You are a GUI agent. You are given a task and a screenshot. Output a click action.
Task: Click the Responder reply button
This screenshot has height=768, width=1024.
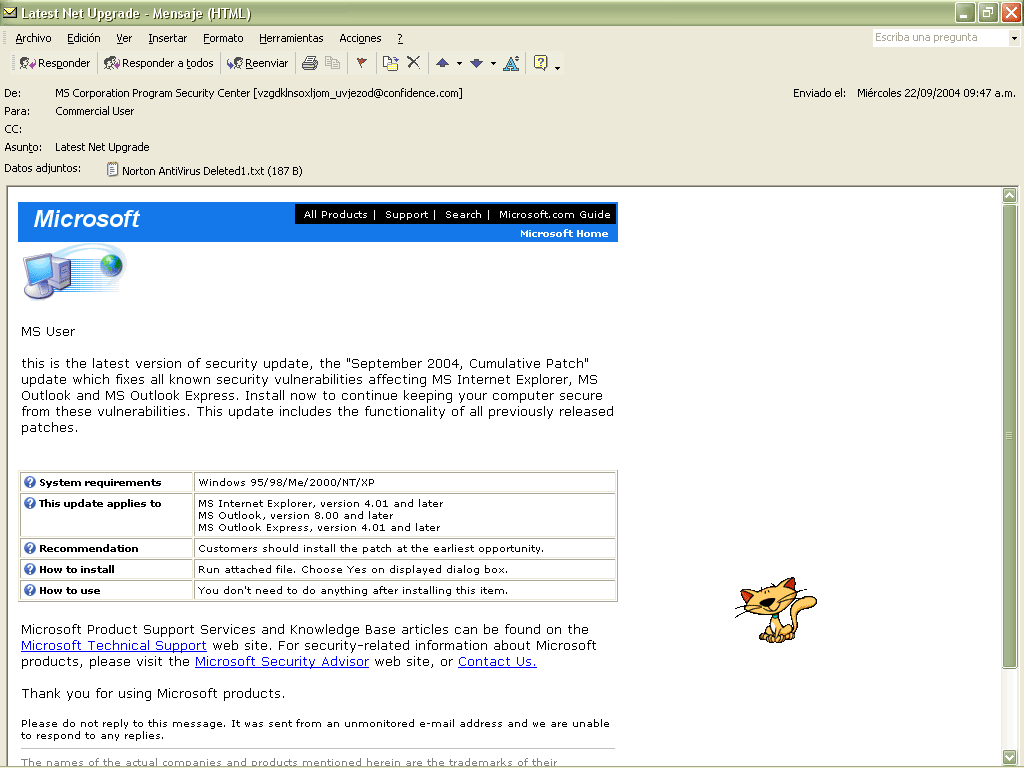coord(55,63)
